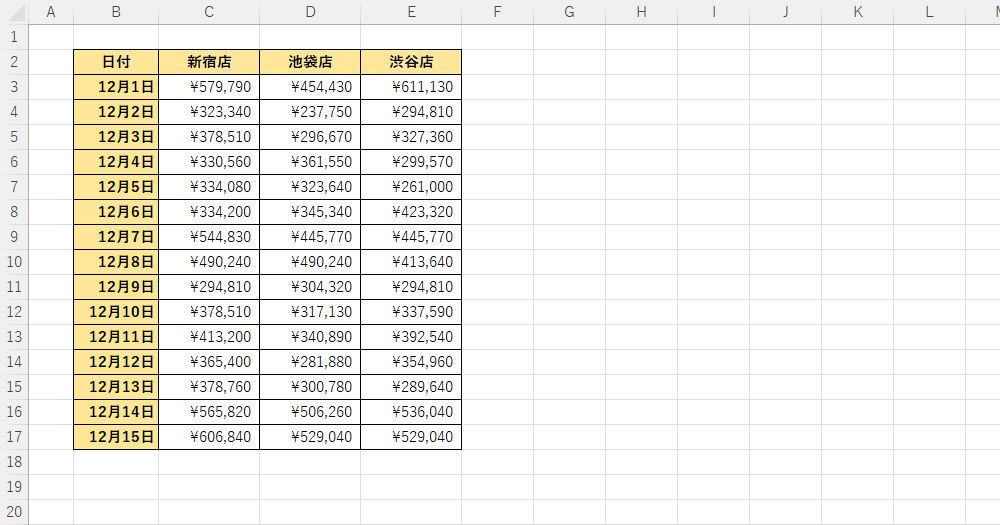Click the 12月15日 date cell
1000x525 pixels.
116,437
